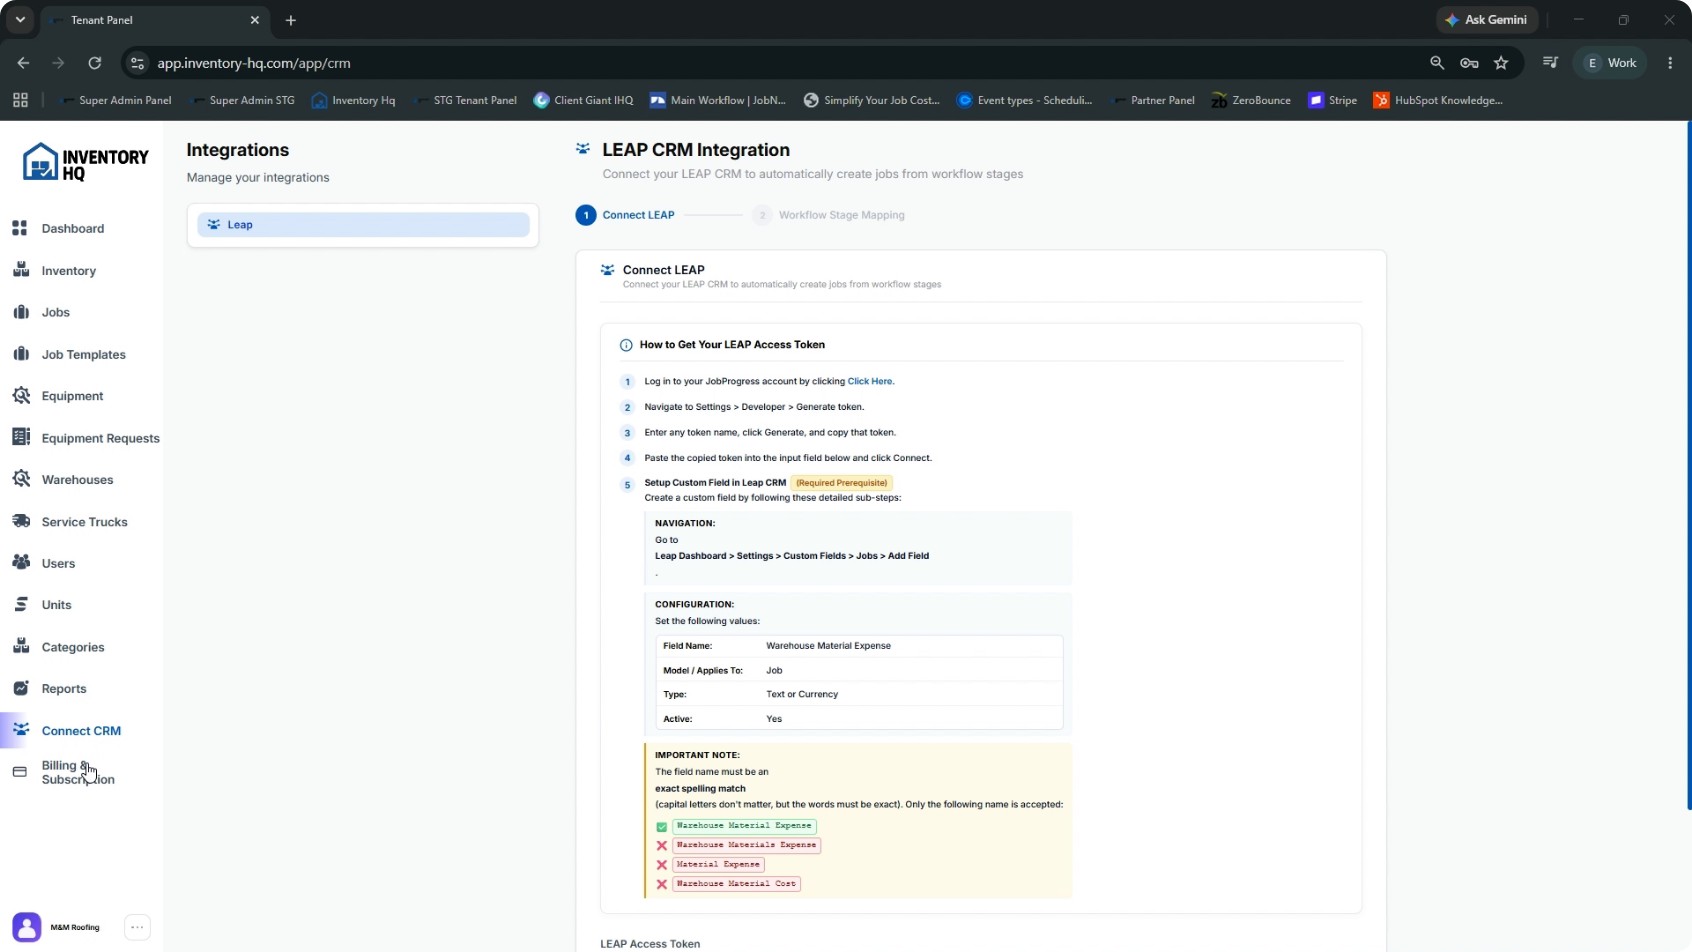Open the three-dot menu beside M&M Roofing
The width and height of the screenshot is (1692, 952).
[x=138, y=927]
